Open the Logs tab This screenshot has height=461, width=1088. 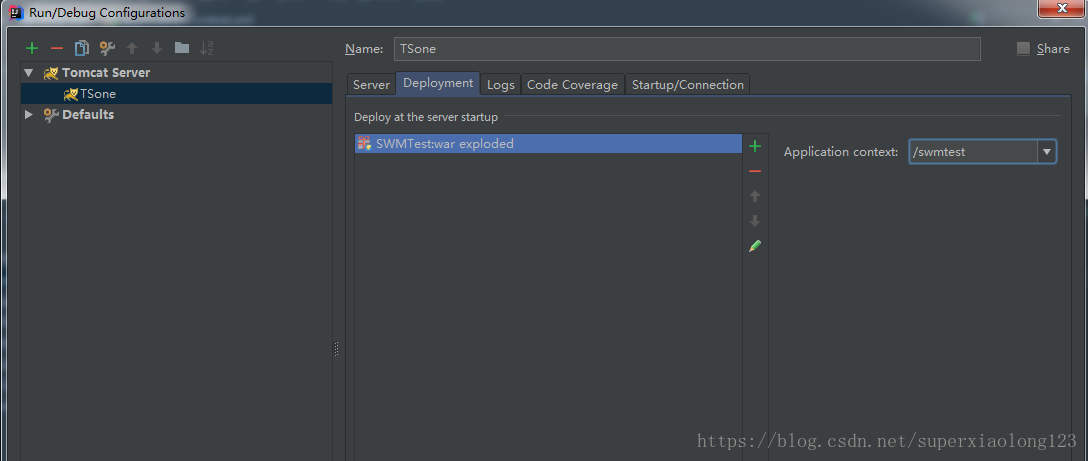(x=500, y=84)
